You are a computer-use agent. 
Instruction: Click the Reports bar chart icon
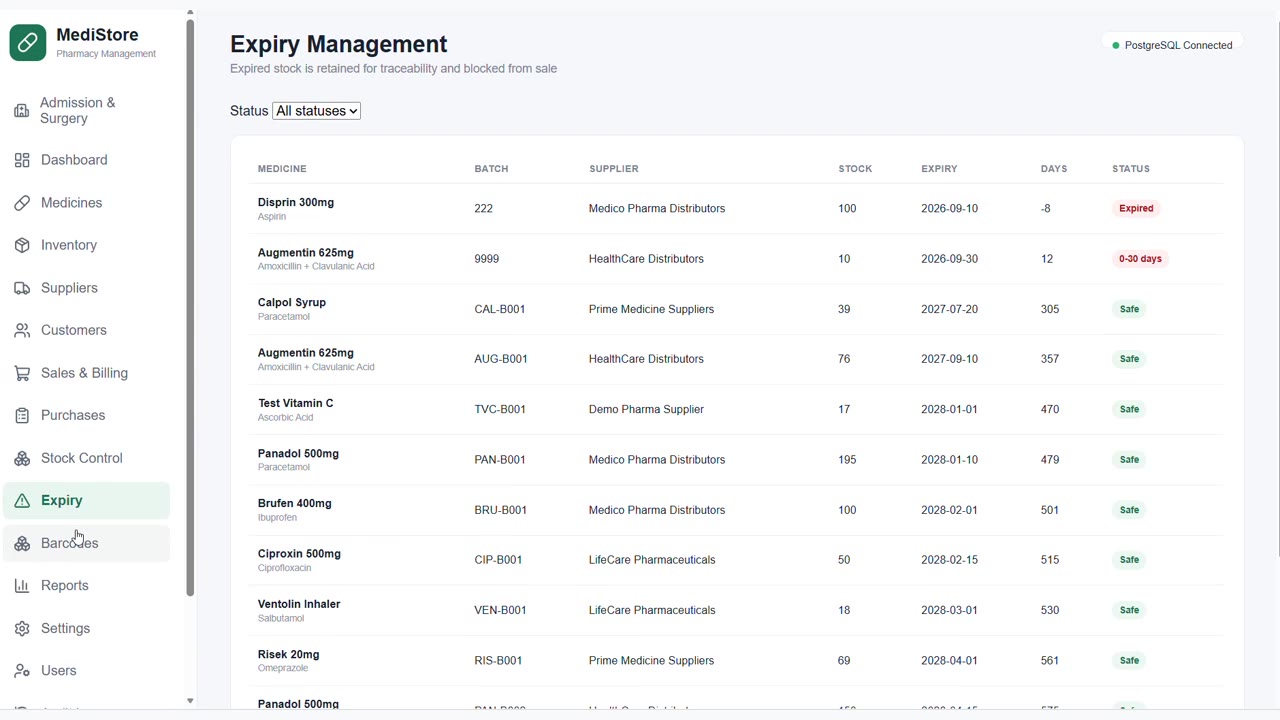[x=22, y=586]
